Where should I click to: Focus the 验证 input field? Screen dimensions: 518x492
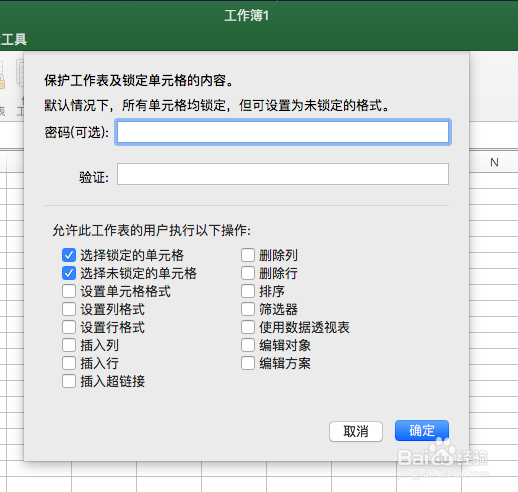(x=283, y=174)
